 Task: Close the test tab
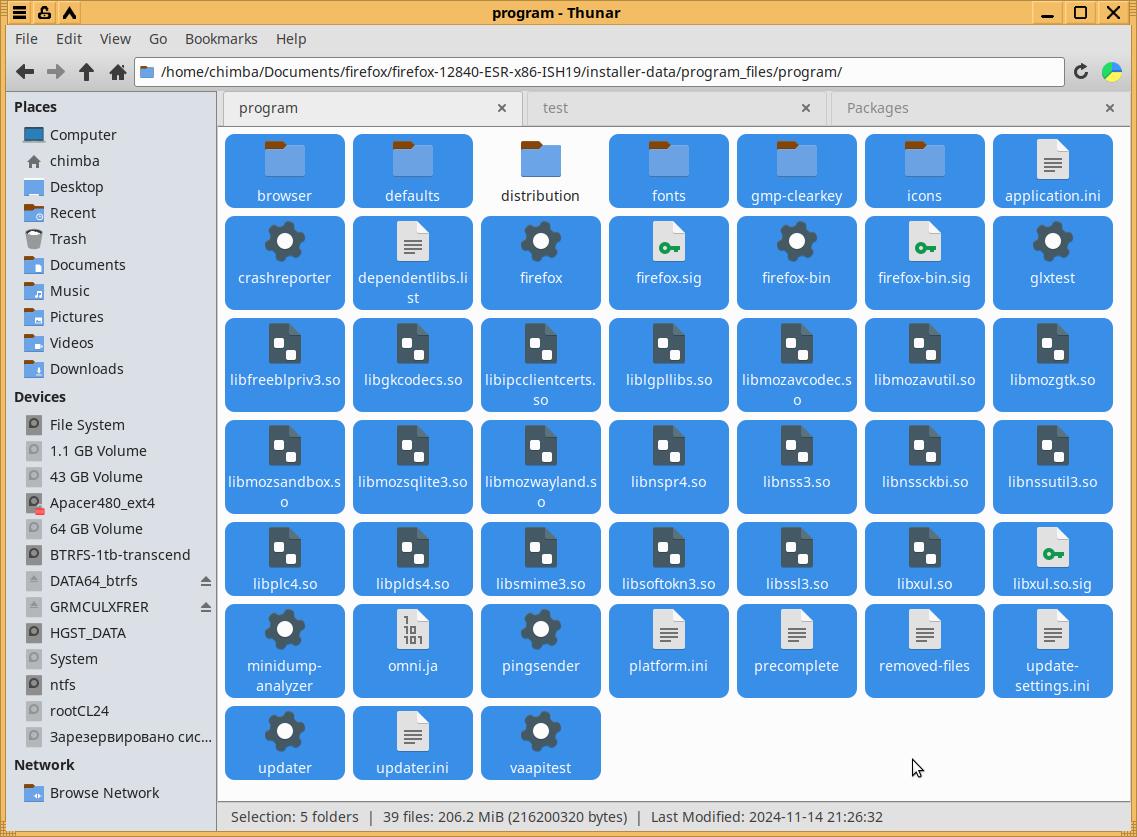coord(806,108)
